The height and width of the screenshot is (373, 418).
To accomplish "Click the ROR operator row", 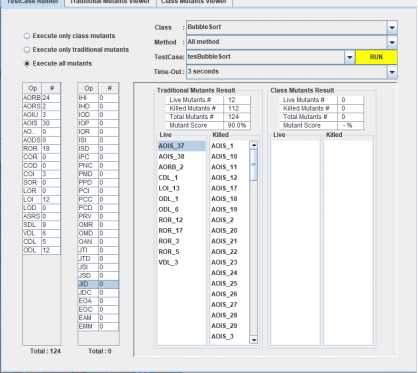I will click(42, 149).
